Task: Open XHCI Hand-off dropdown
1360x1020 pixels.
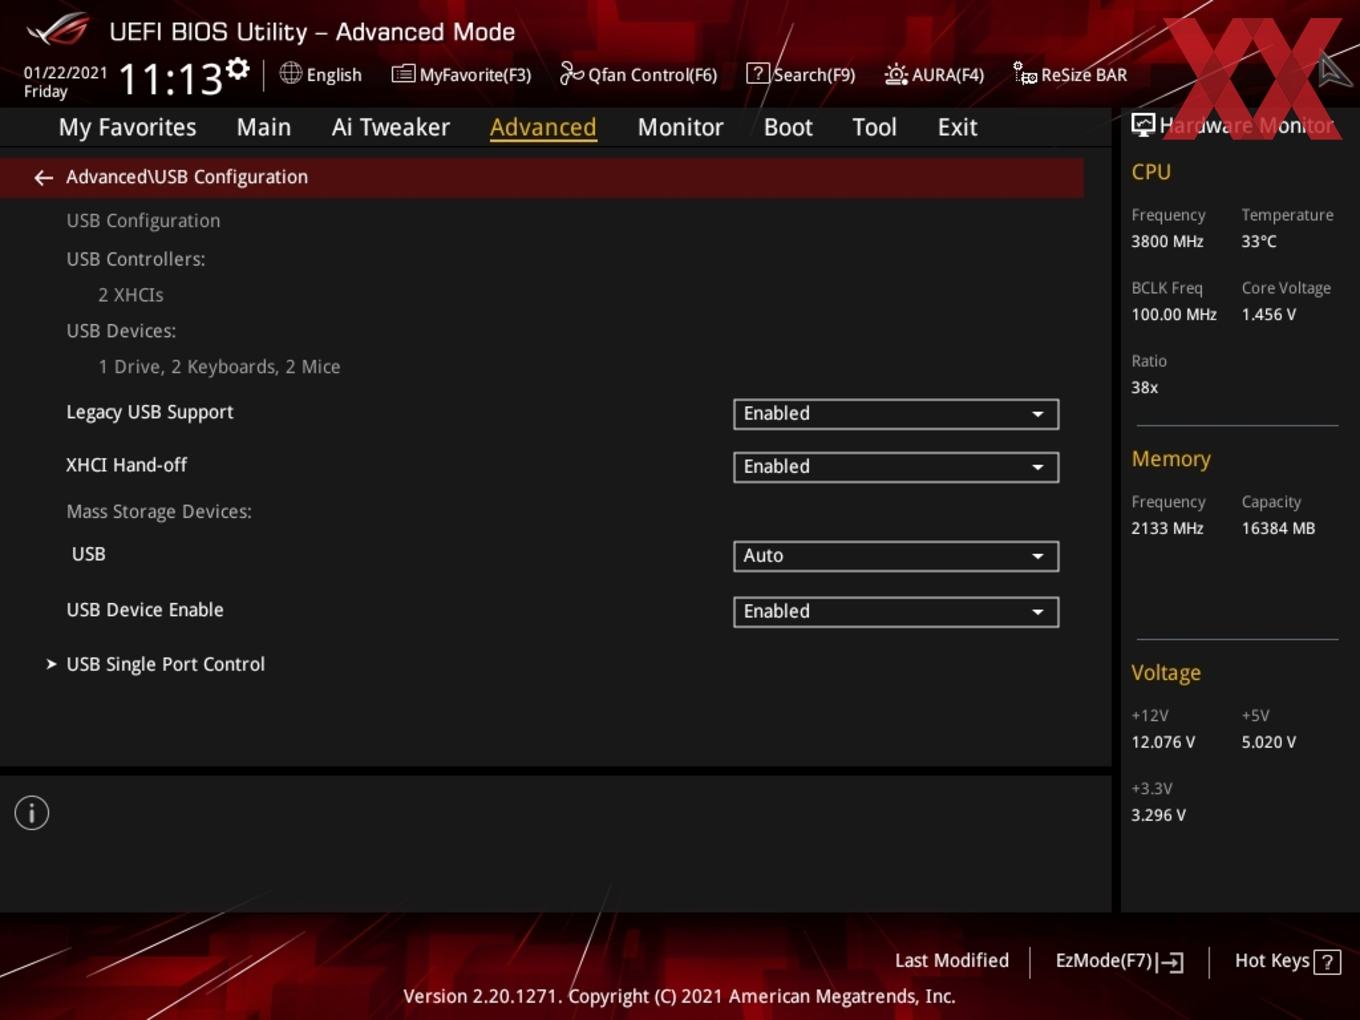Action: pos(896,467)
